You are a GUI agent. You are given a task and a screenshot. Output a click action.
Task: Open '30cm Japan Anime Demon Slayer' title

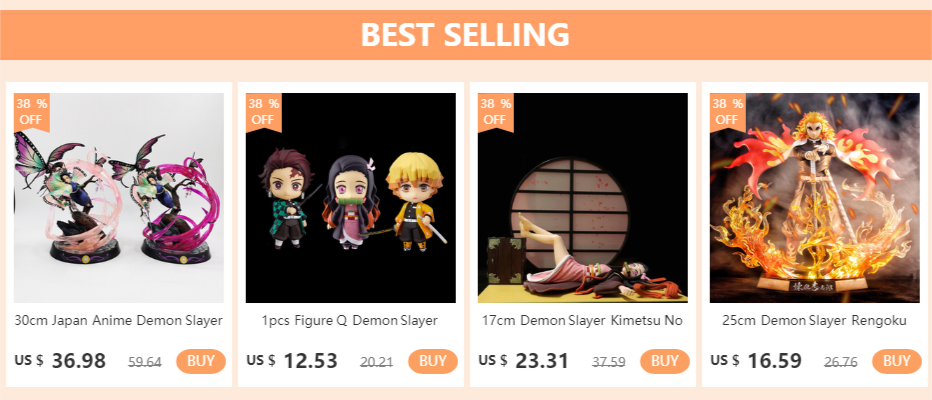pos(119,321)
